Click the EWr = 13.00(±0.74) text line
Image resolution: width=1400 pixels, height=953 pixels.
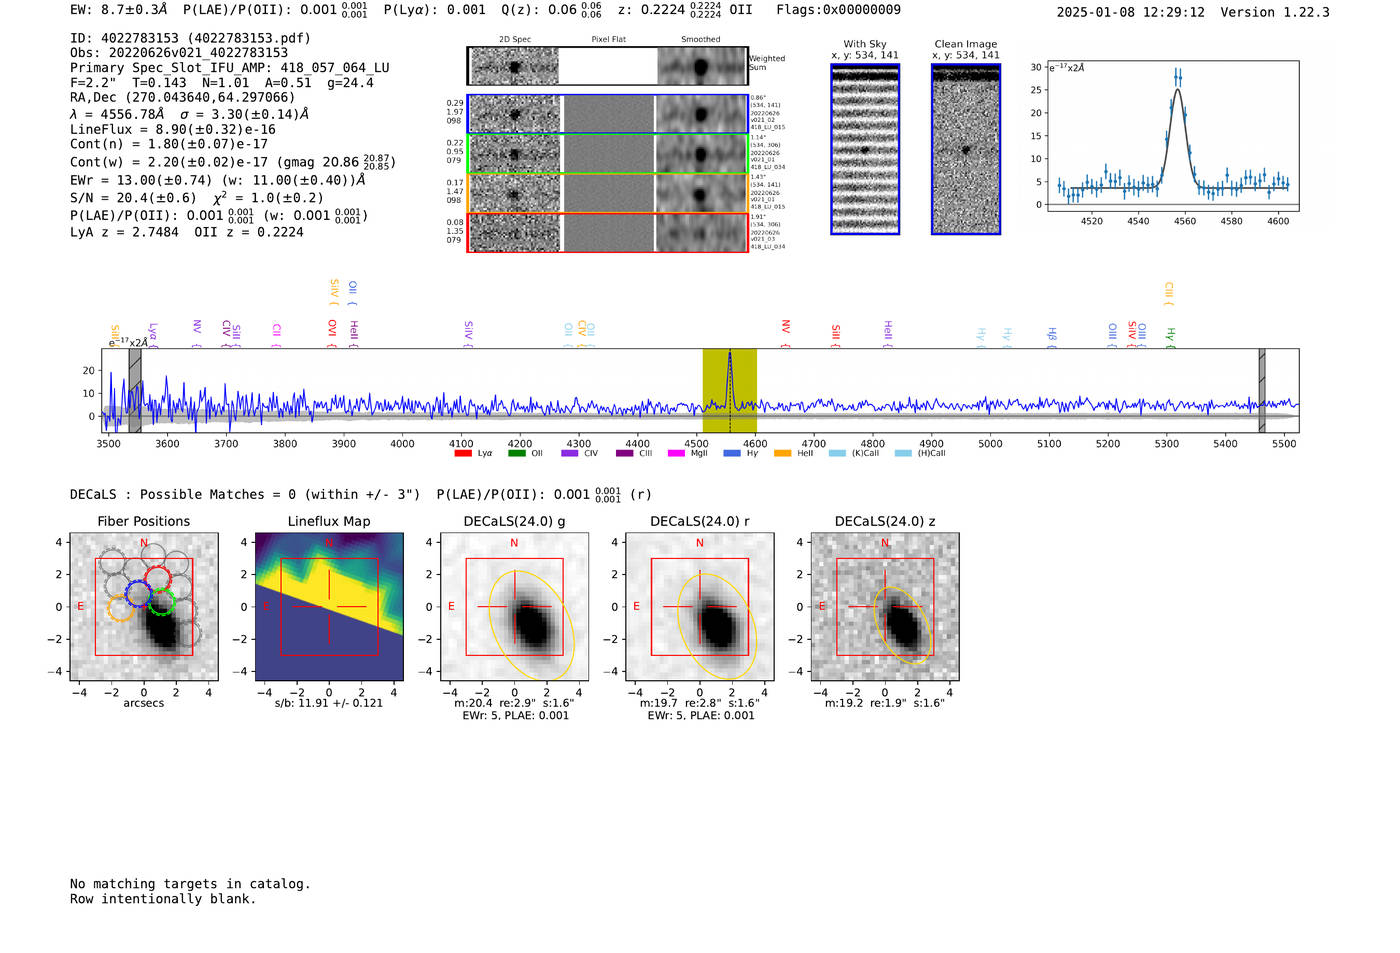coord(217,181)
